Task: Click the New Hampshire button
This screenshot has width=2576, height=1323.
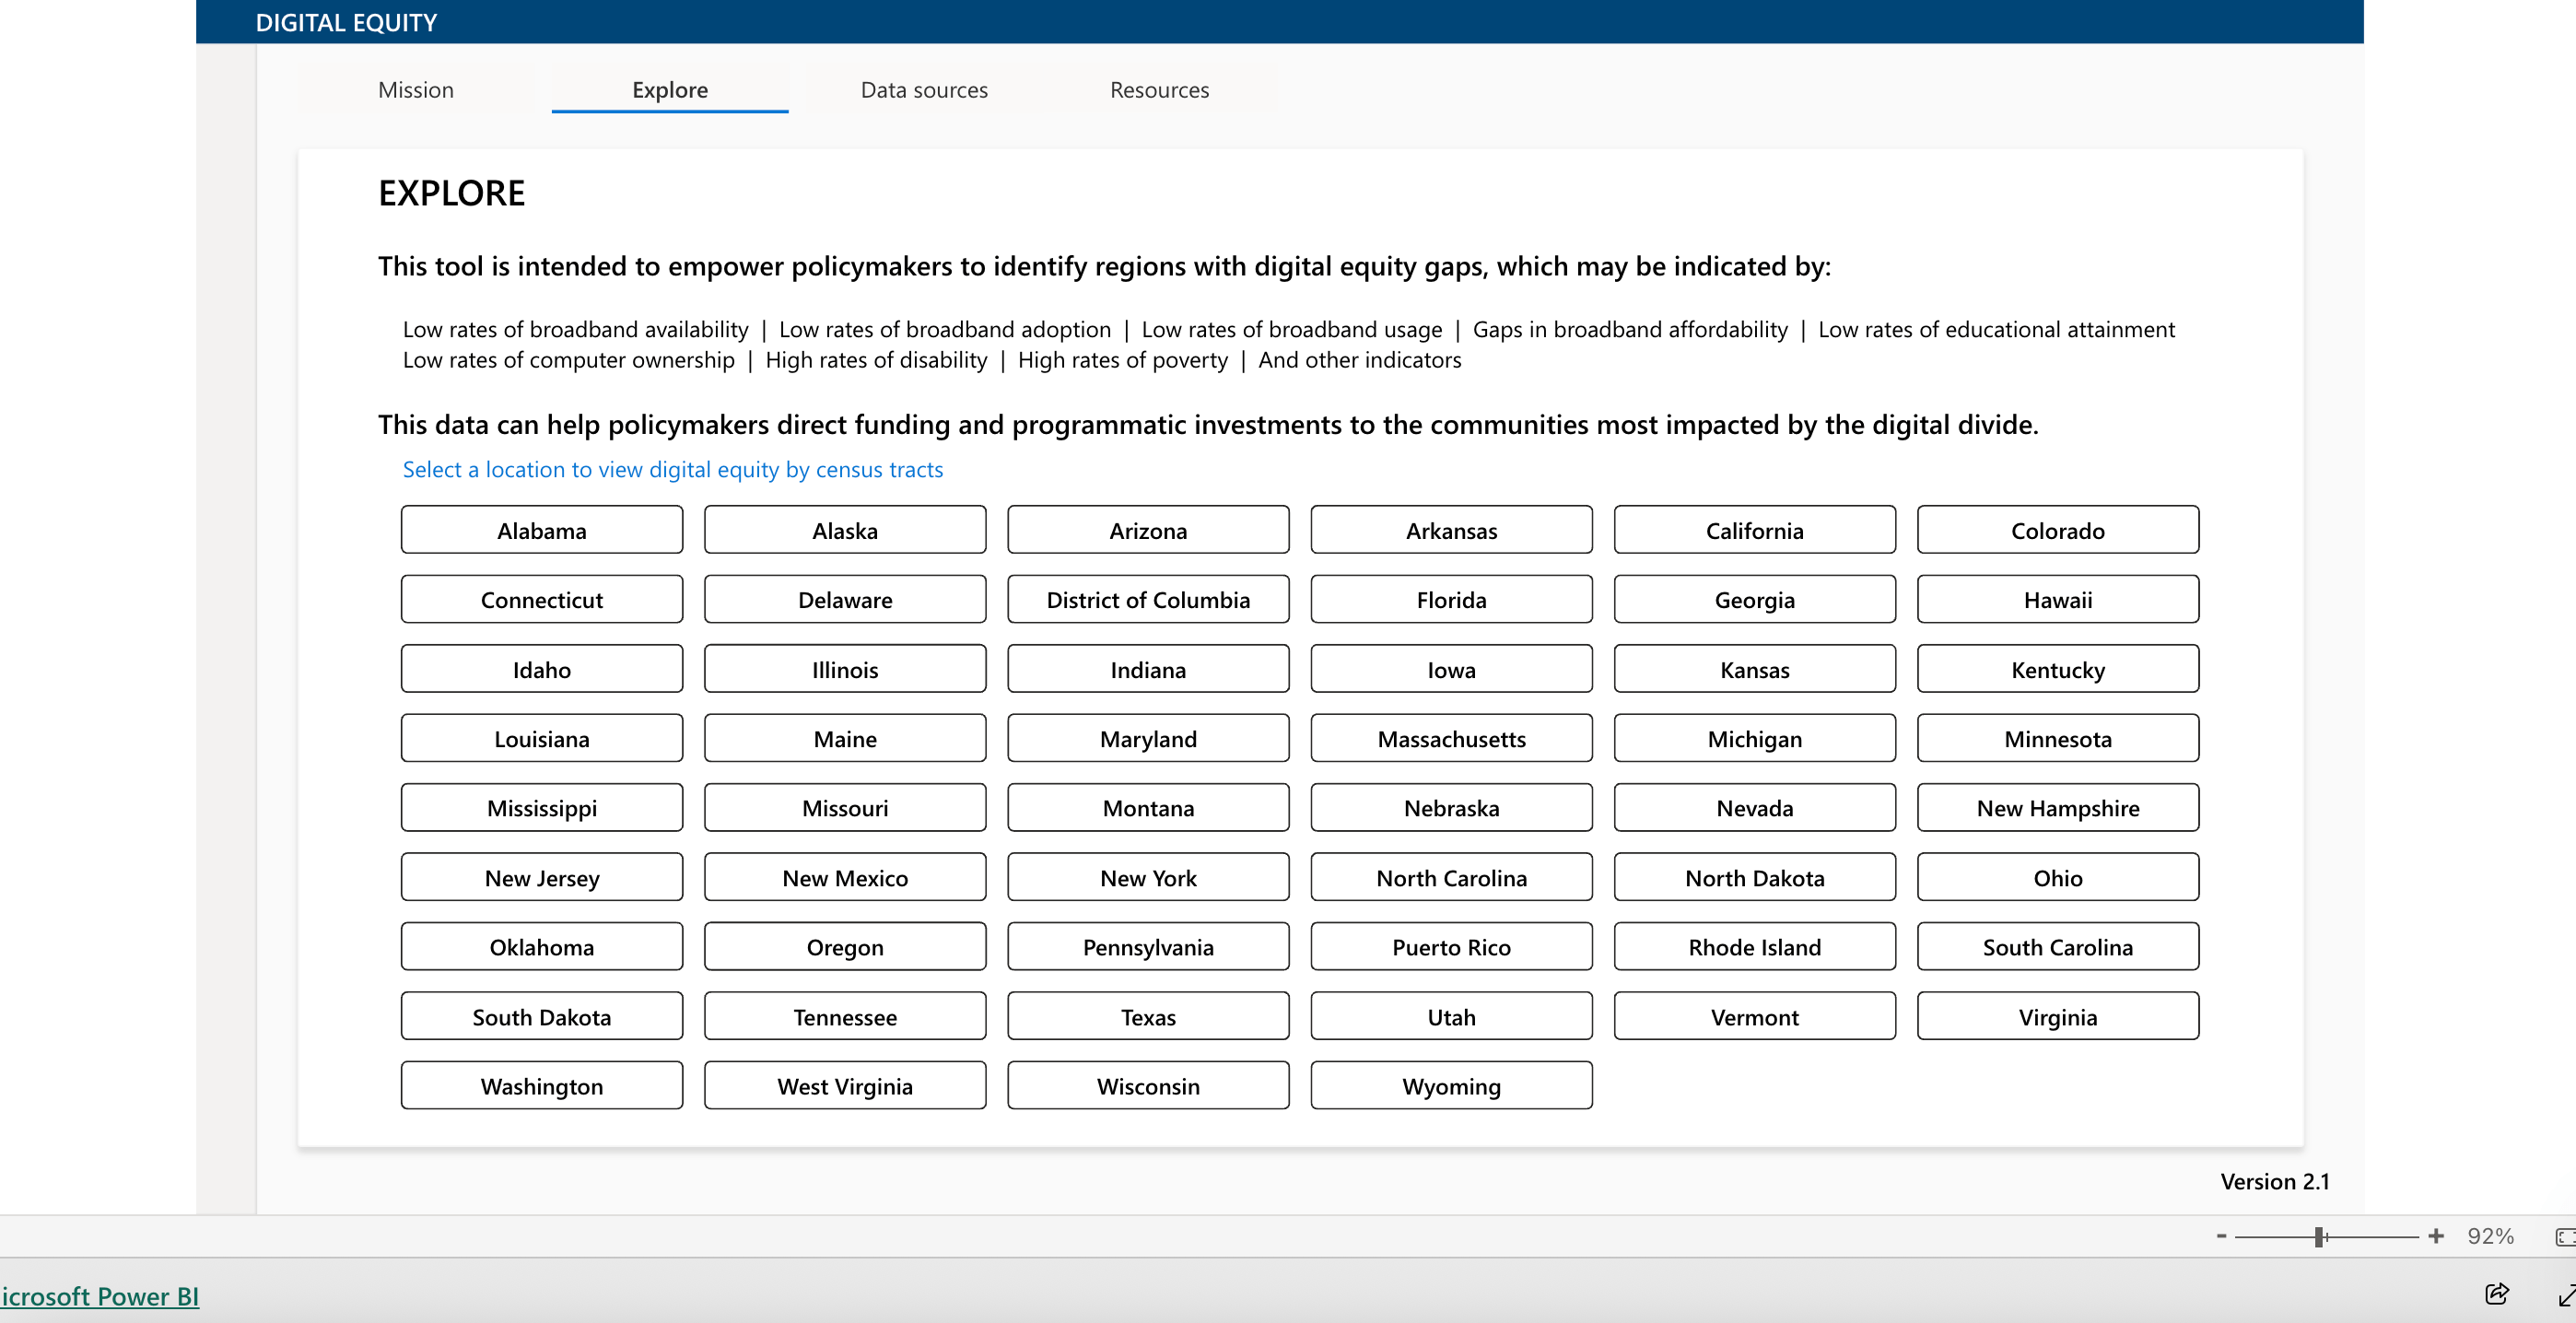Action: (2058, 807)
